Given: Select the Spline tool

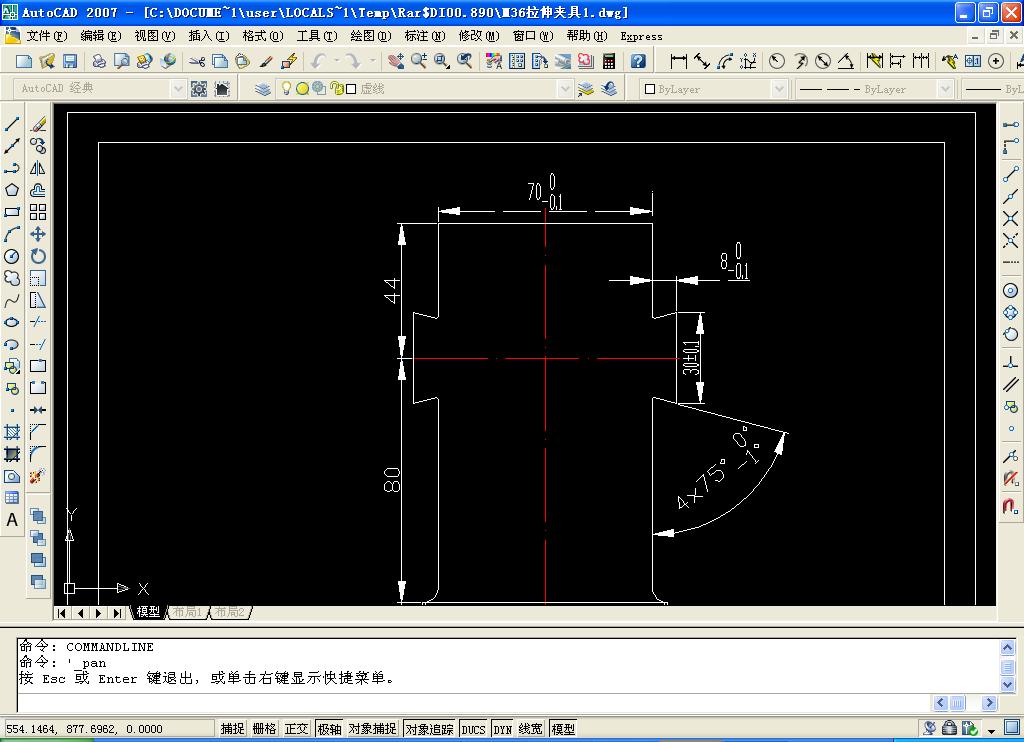Looking at the screenshot, I should (x=12, y=300).
